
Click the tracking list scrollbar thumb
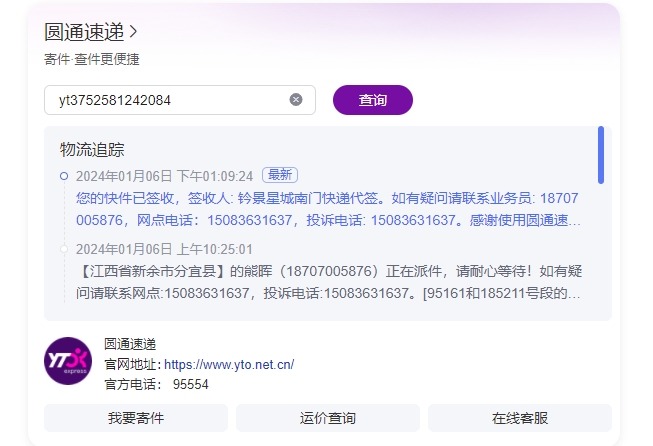(x=601, y=155)
